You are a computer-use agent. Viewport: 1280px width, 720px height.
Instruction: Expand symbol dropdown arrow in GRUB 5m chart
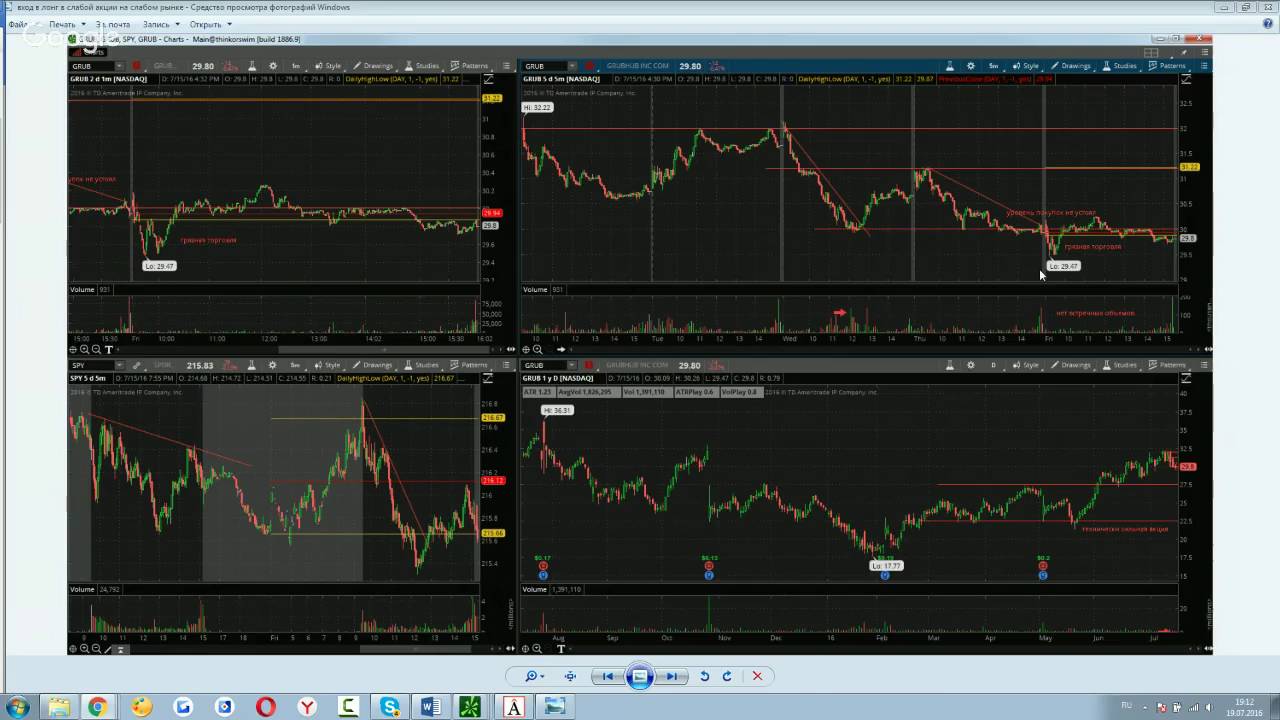tap(571, 66)
